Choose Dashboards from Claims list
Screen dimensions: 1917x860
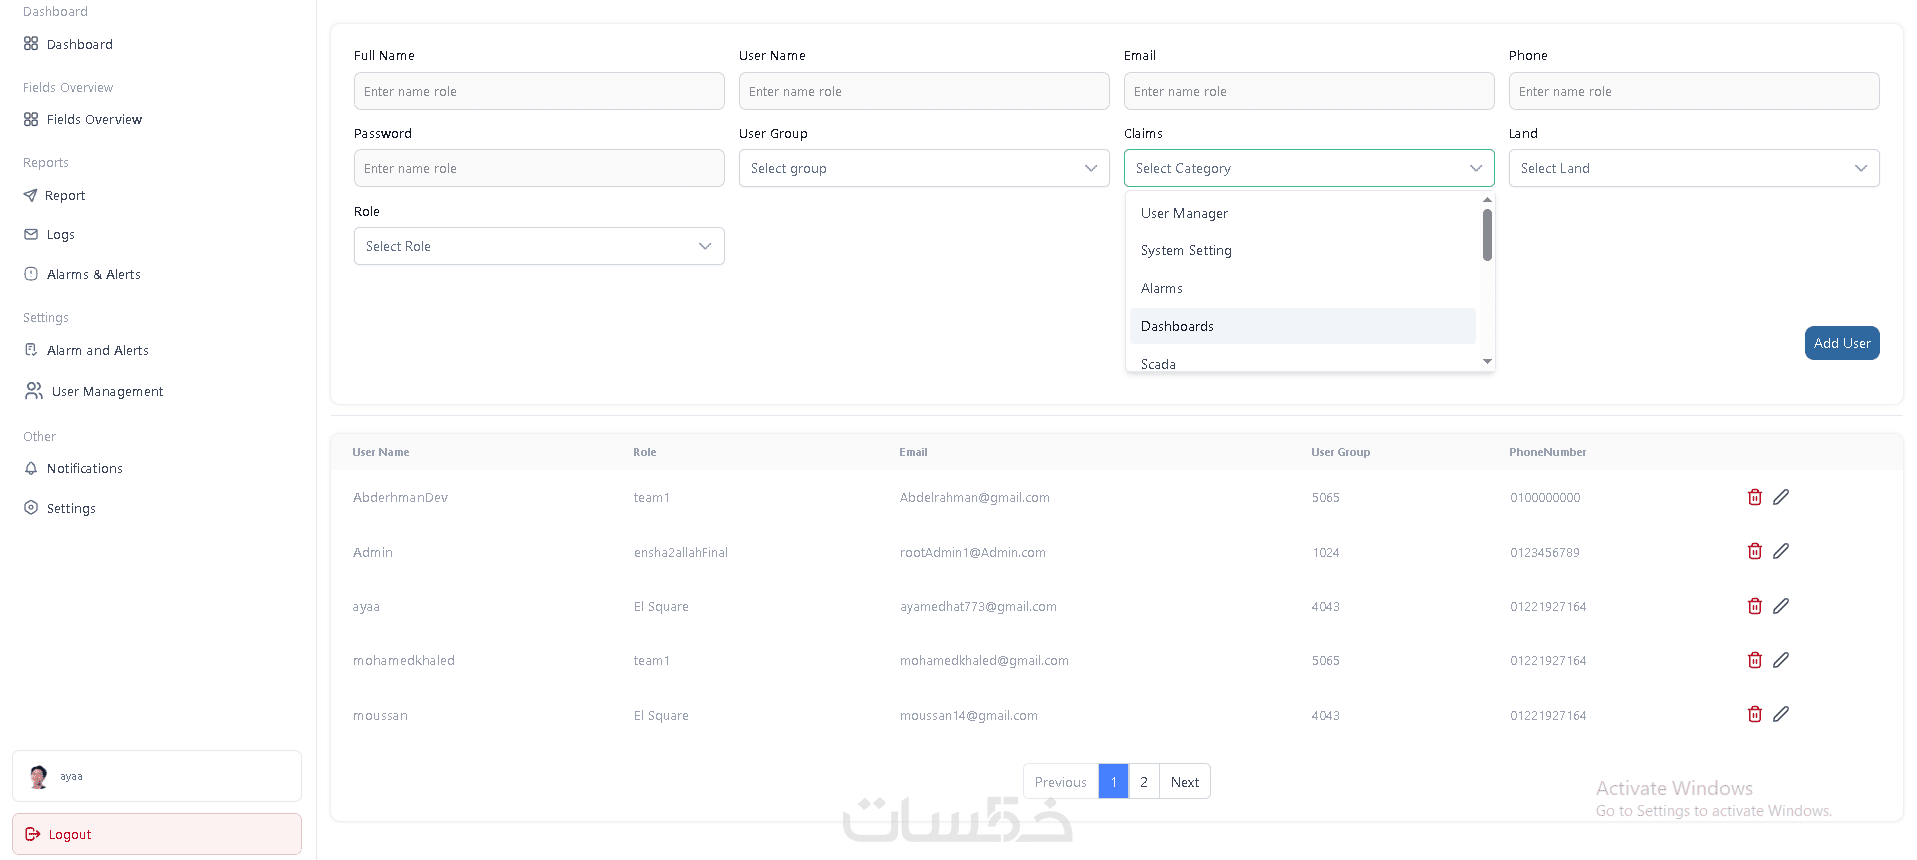click(1303, 326)
